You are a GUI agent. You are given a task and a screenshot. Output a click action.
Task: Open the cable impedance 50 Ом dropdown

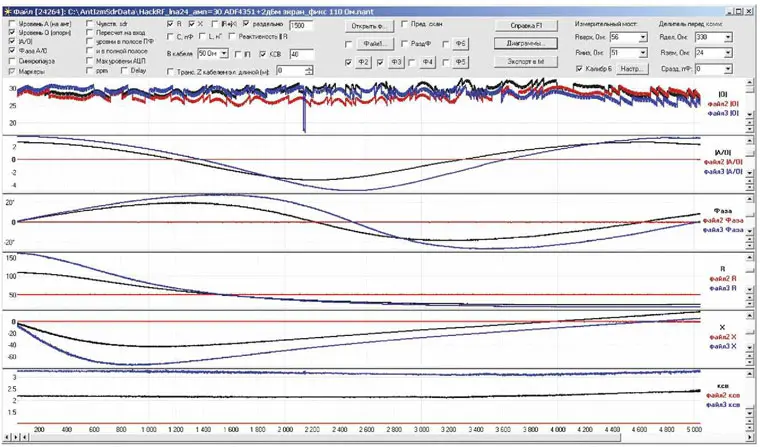225,53
